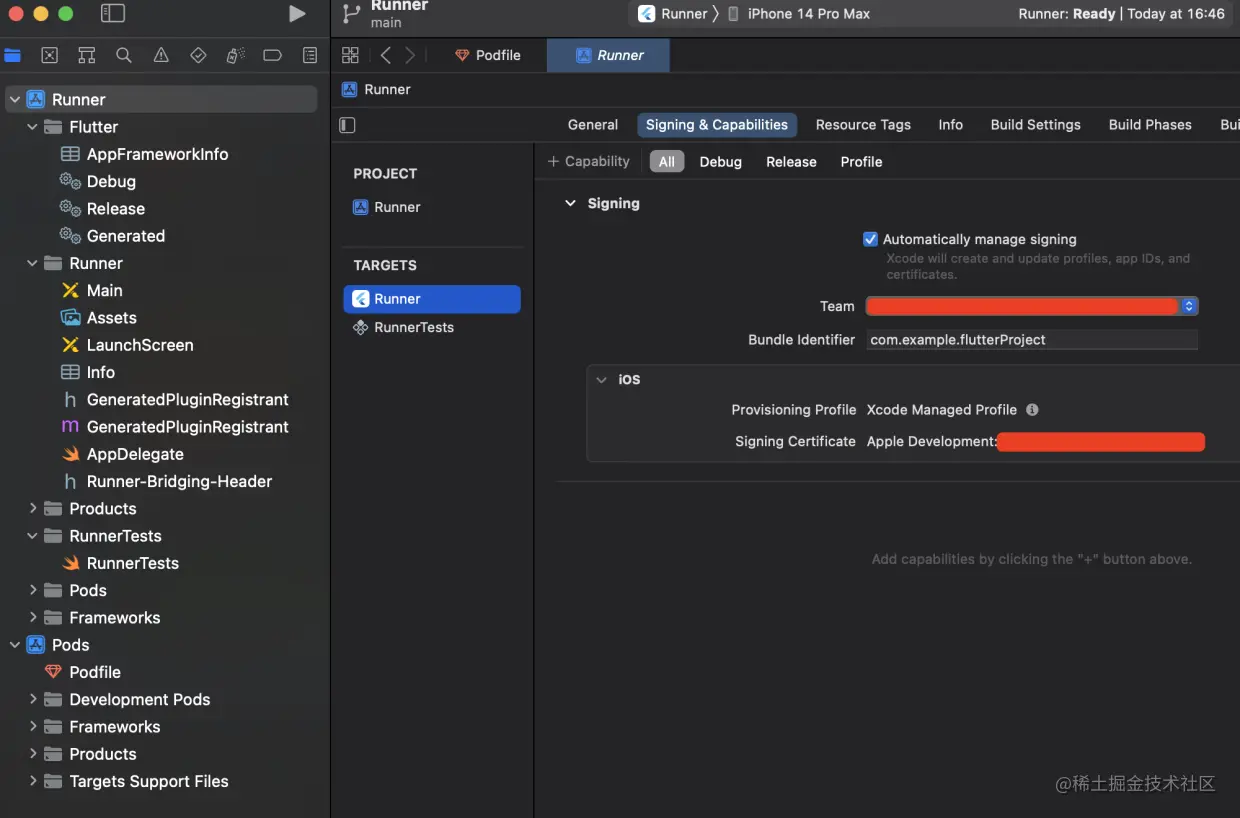Edit the Bundle Identifier field
This screenshot has height=818, width=1240.
point(1032,340)
